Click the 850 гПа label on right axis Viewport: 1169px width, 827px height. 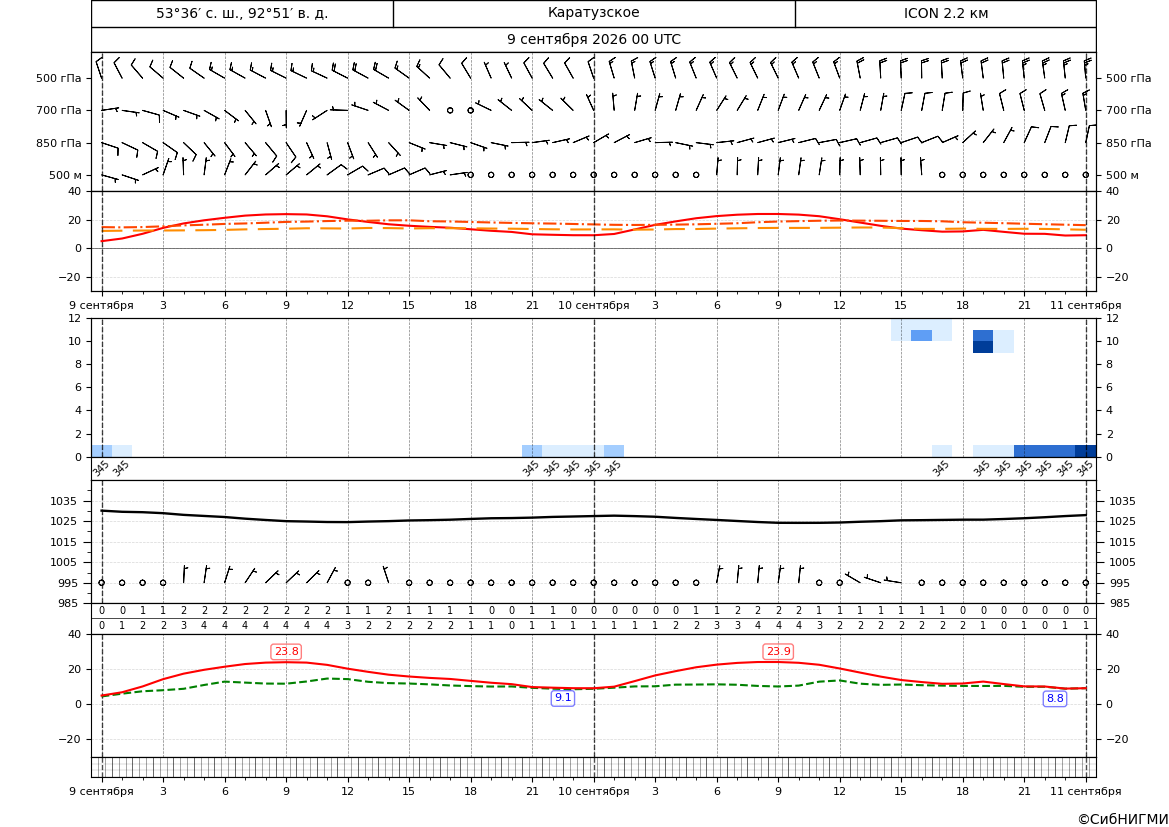1129,143
